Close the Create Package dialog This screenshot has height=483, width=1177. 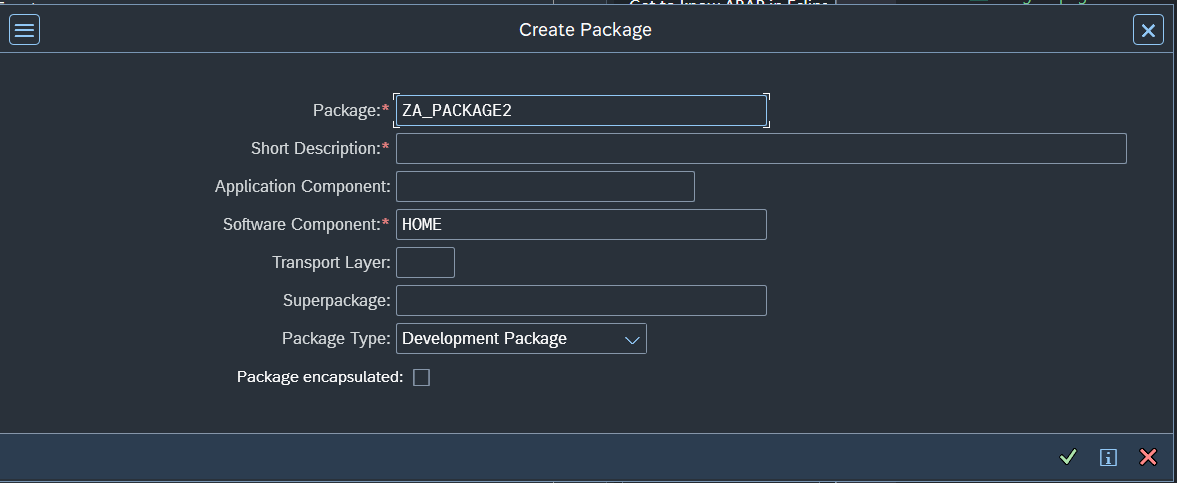click(x=1148, y=31)
